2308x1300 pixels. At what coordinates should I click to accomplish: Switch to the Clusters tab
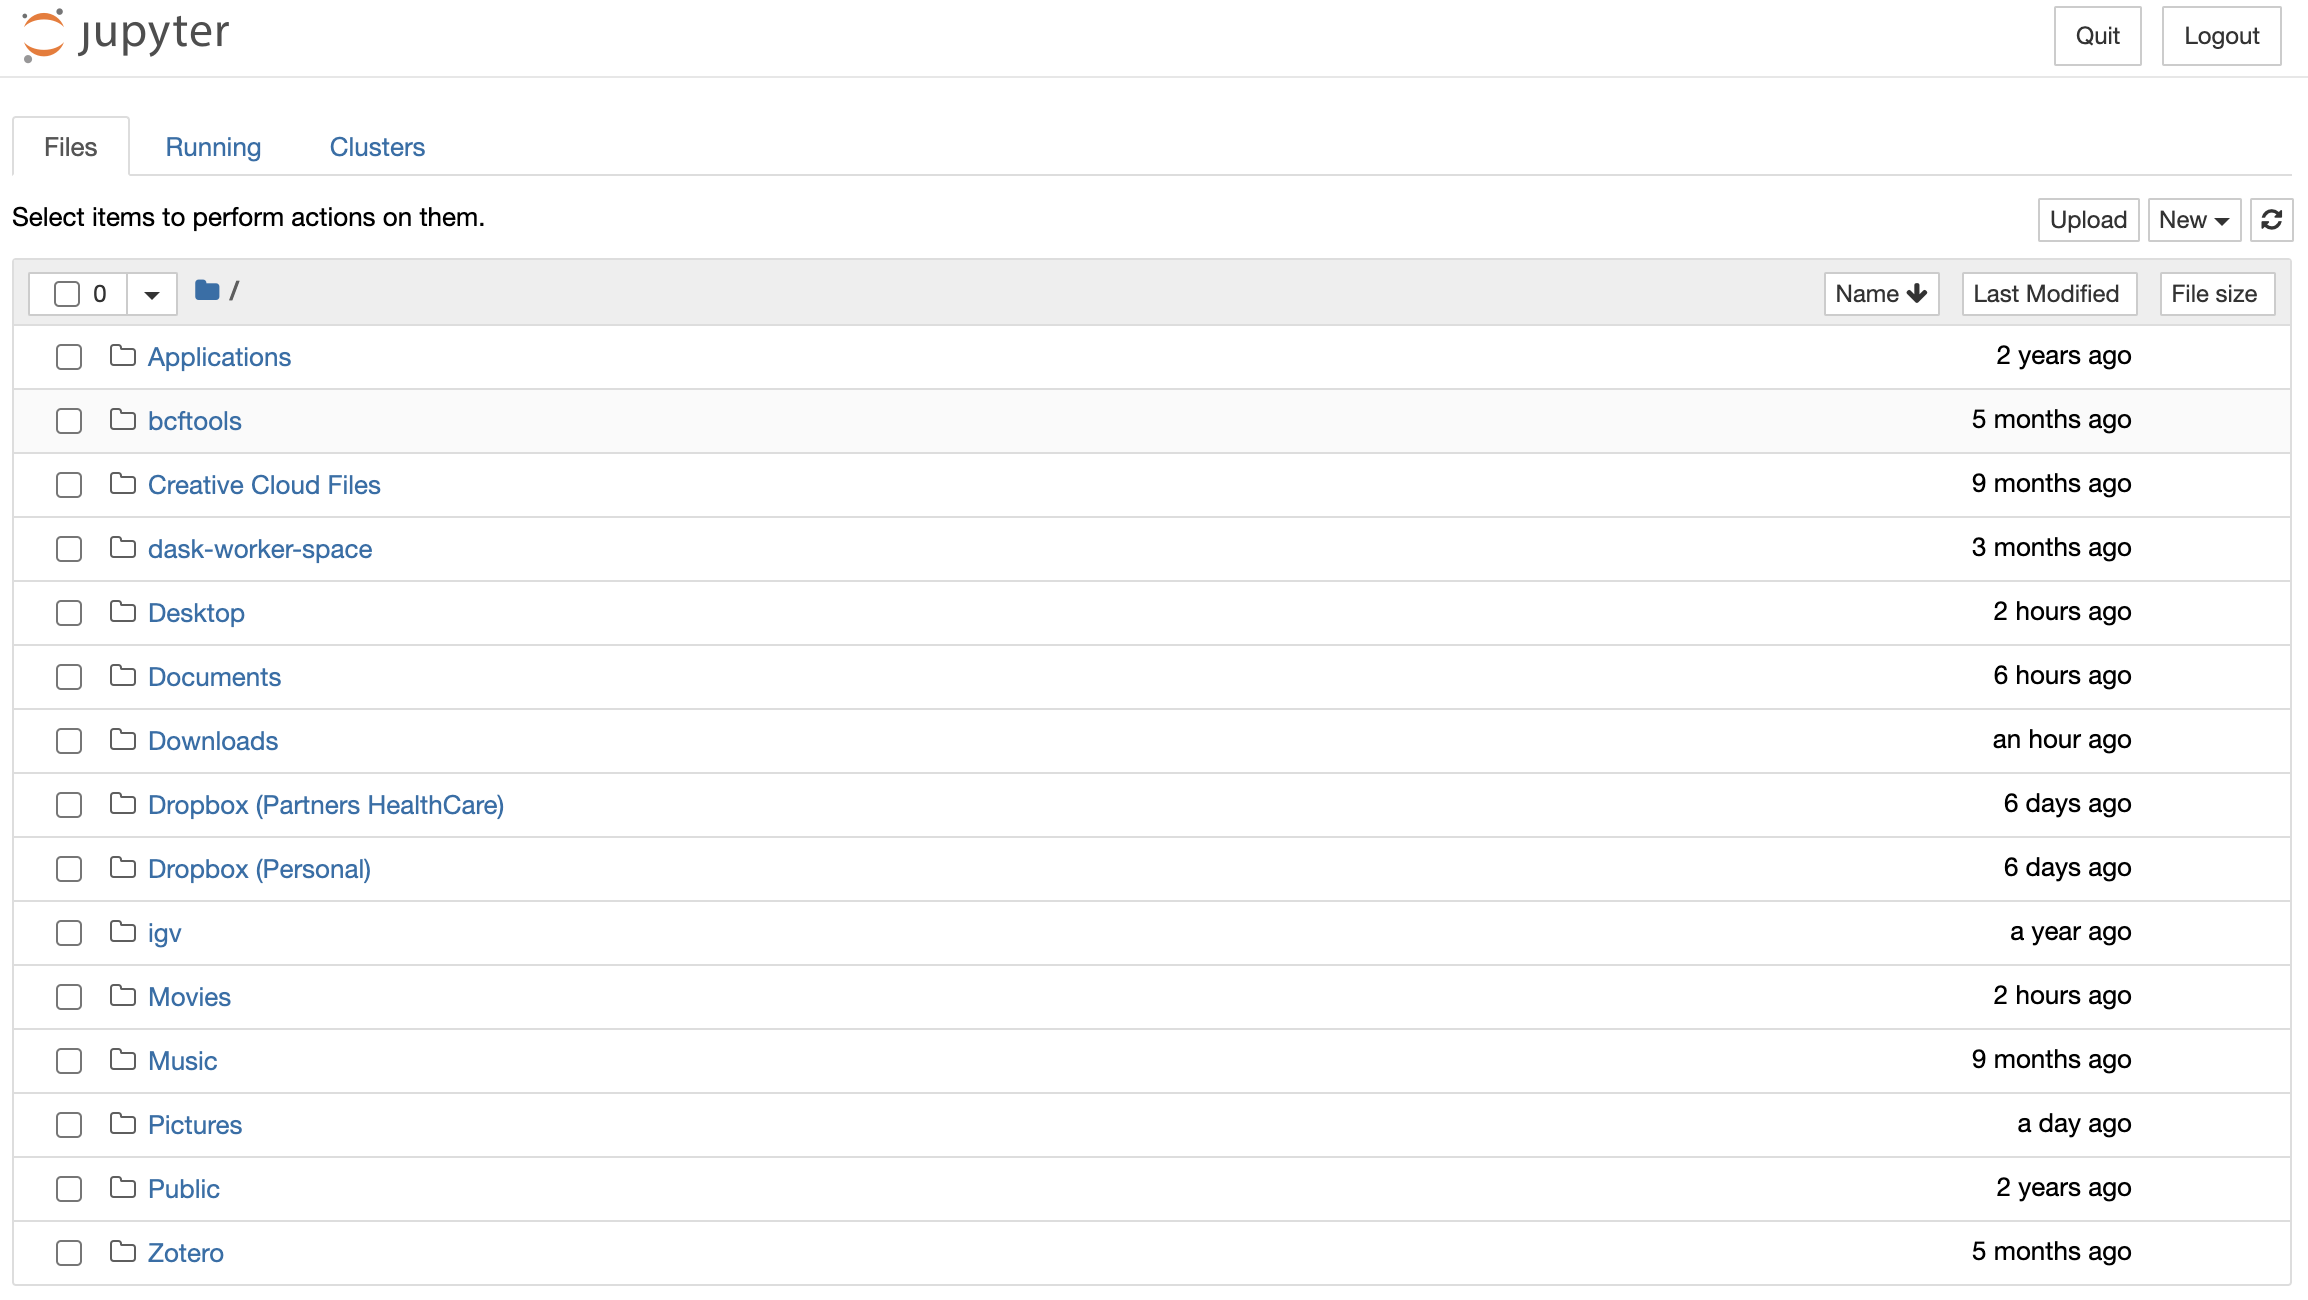377,146
